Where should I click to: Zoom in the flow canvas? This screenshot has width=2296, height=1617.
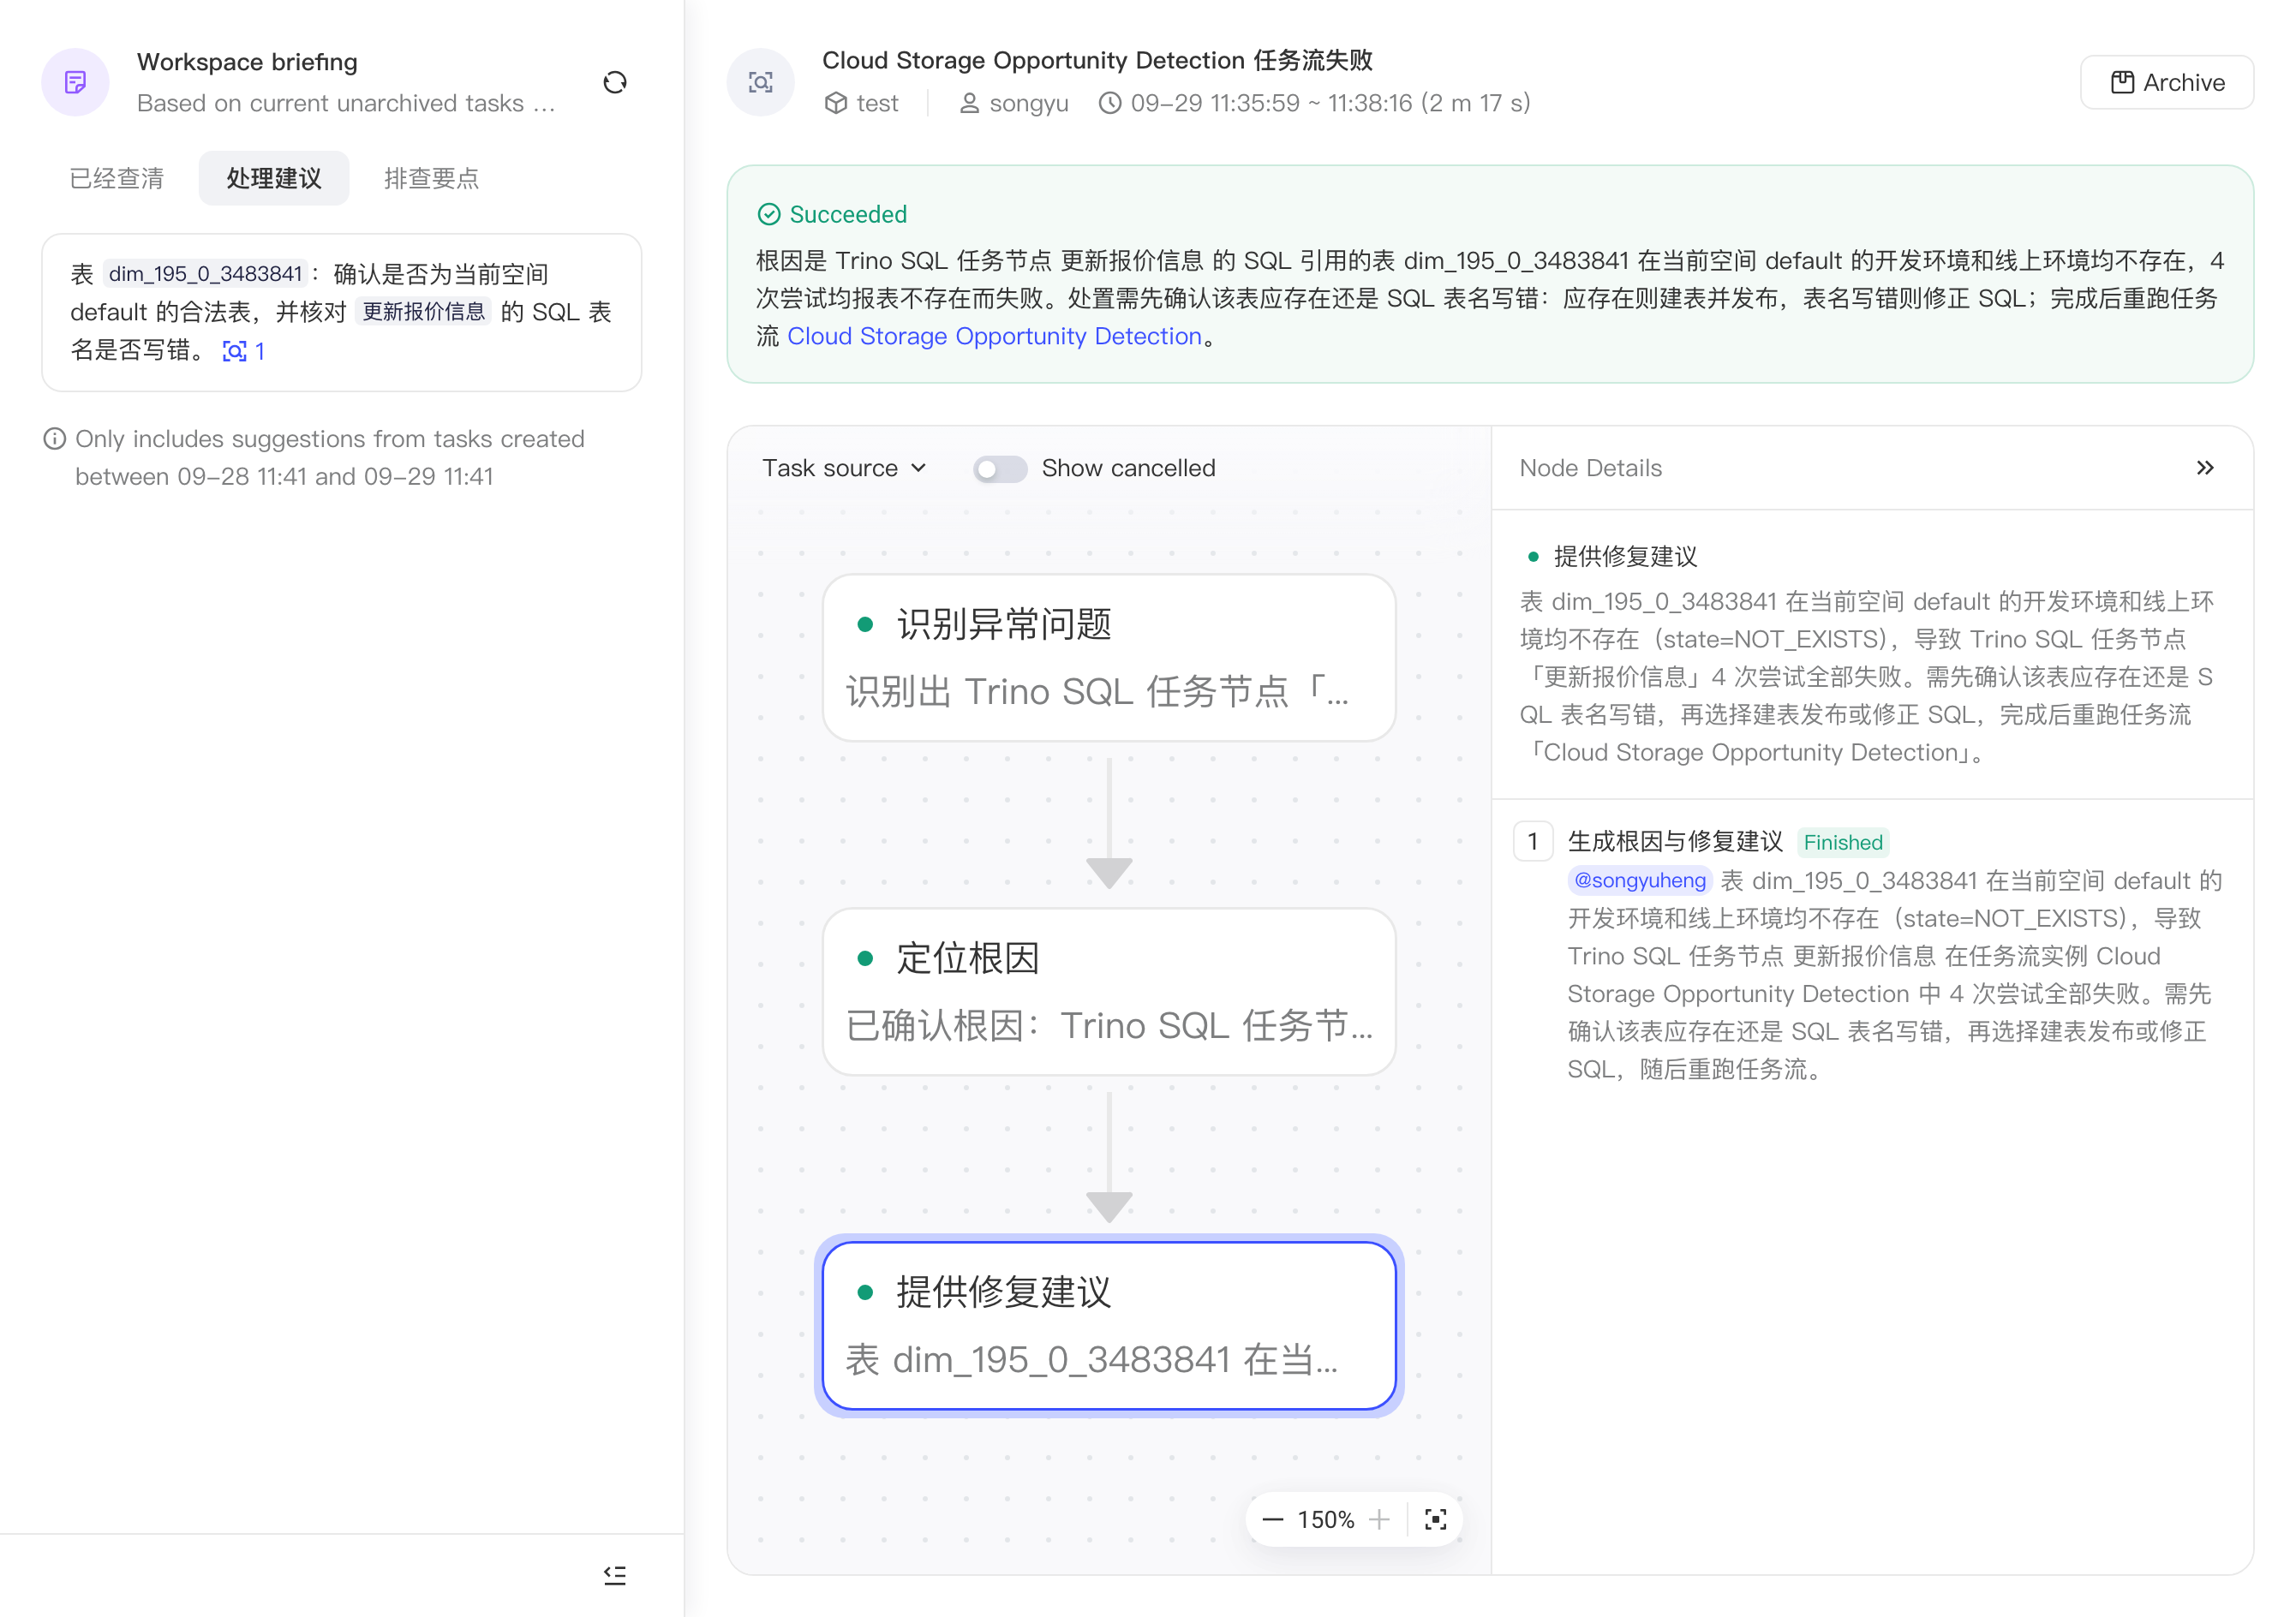pyautogui.click(x=1380, y=1519)
